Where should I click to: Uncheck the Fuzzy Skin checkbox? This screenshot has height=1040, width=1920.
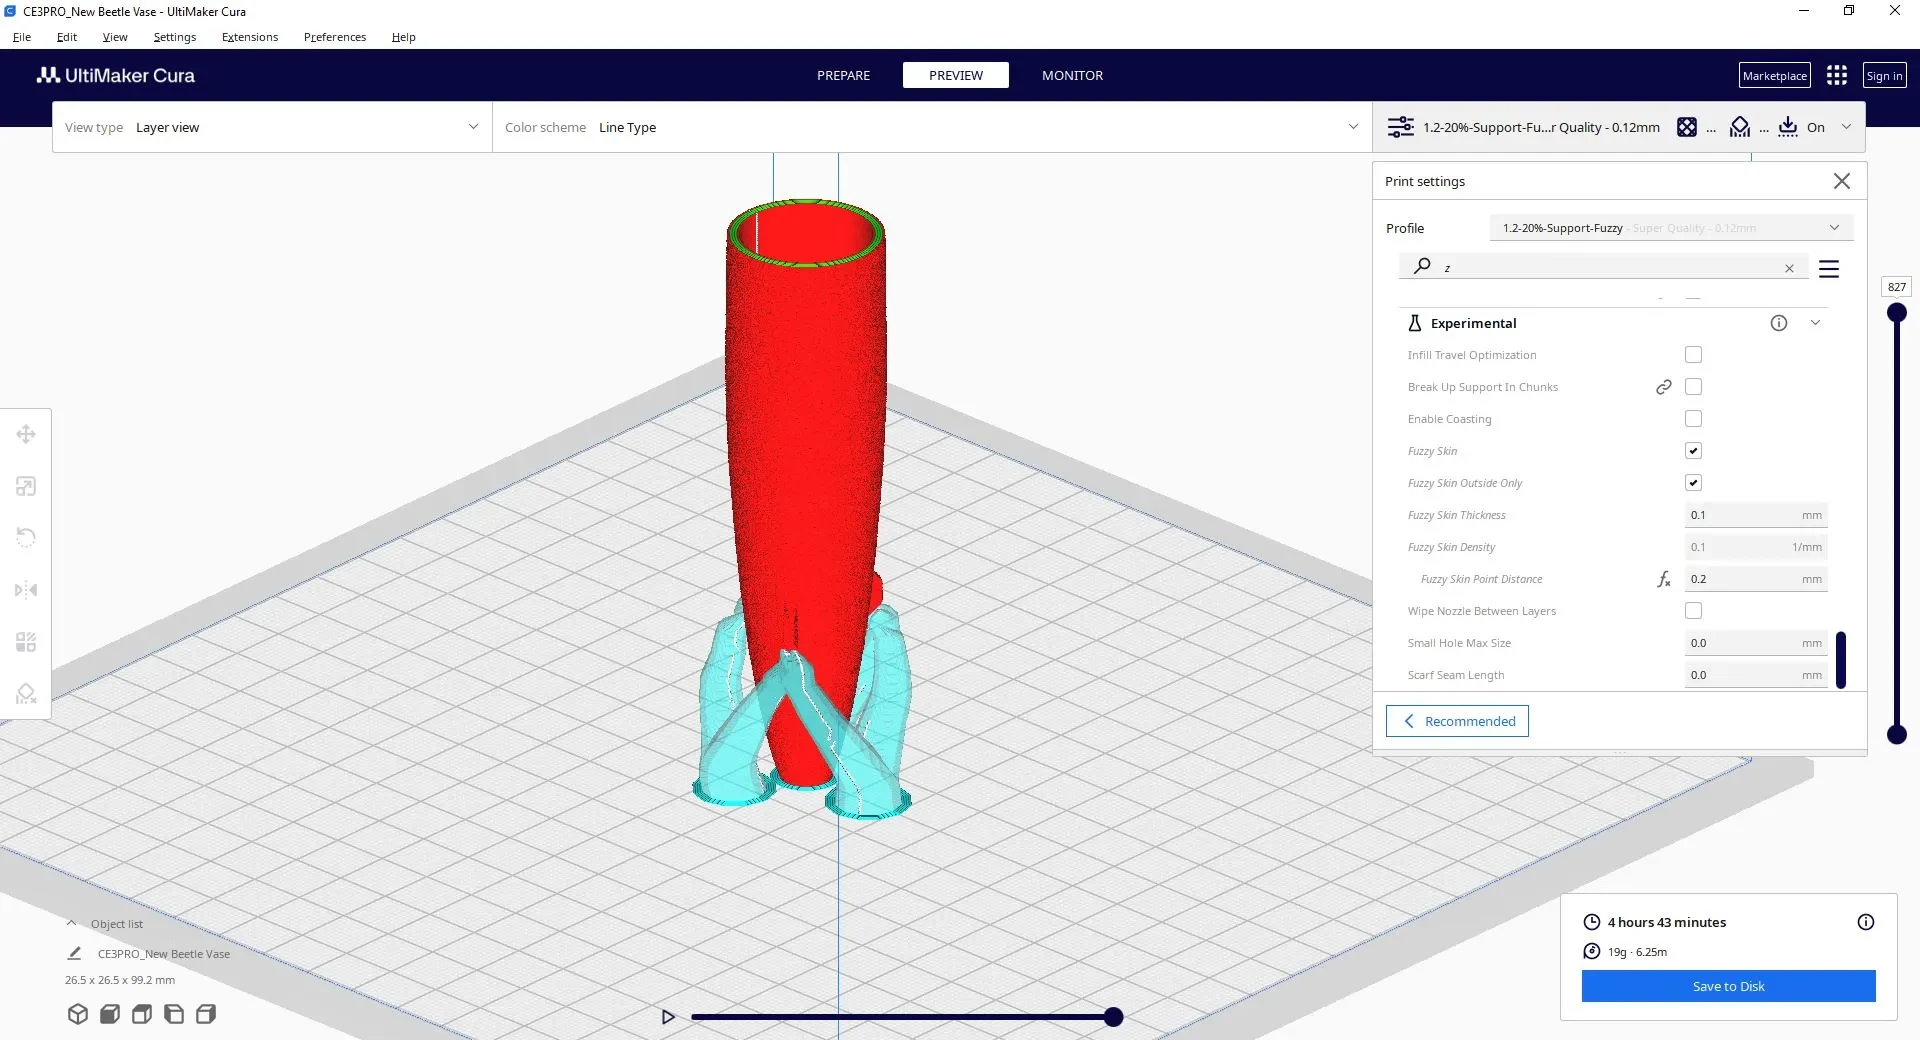pyautogui.click(x=1693, y=451)
